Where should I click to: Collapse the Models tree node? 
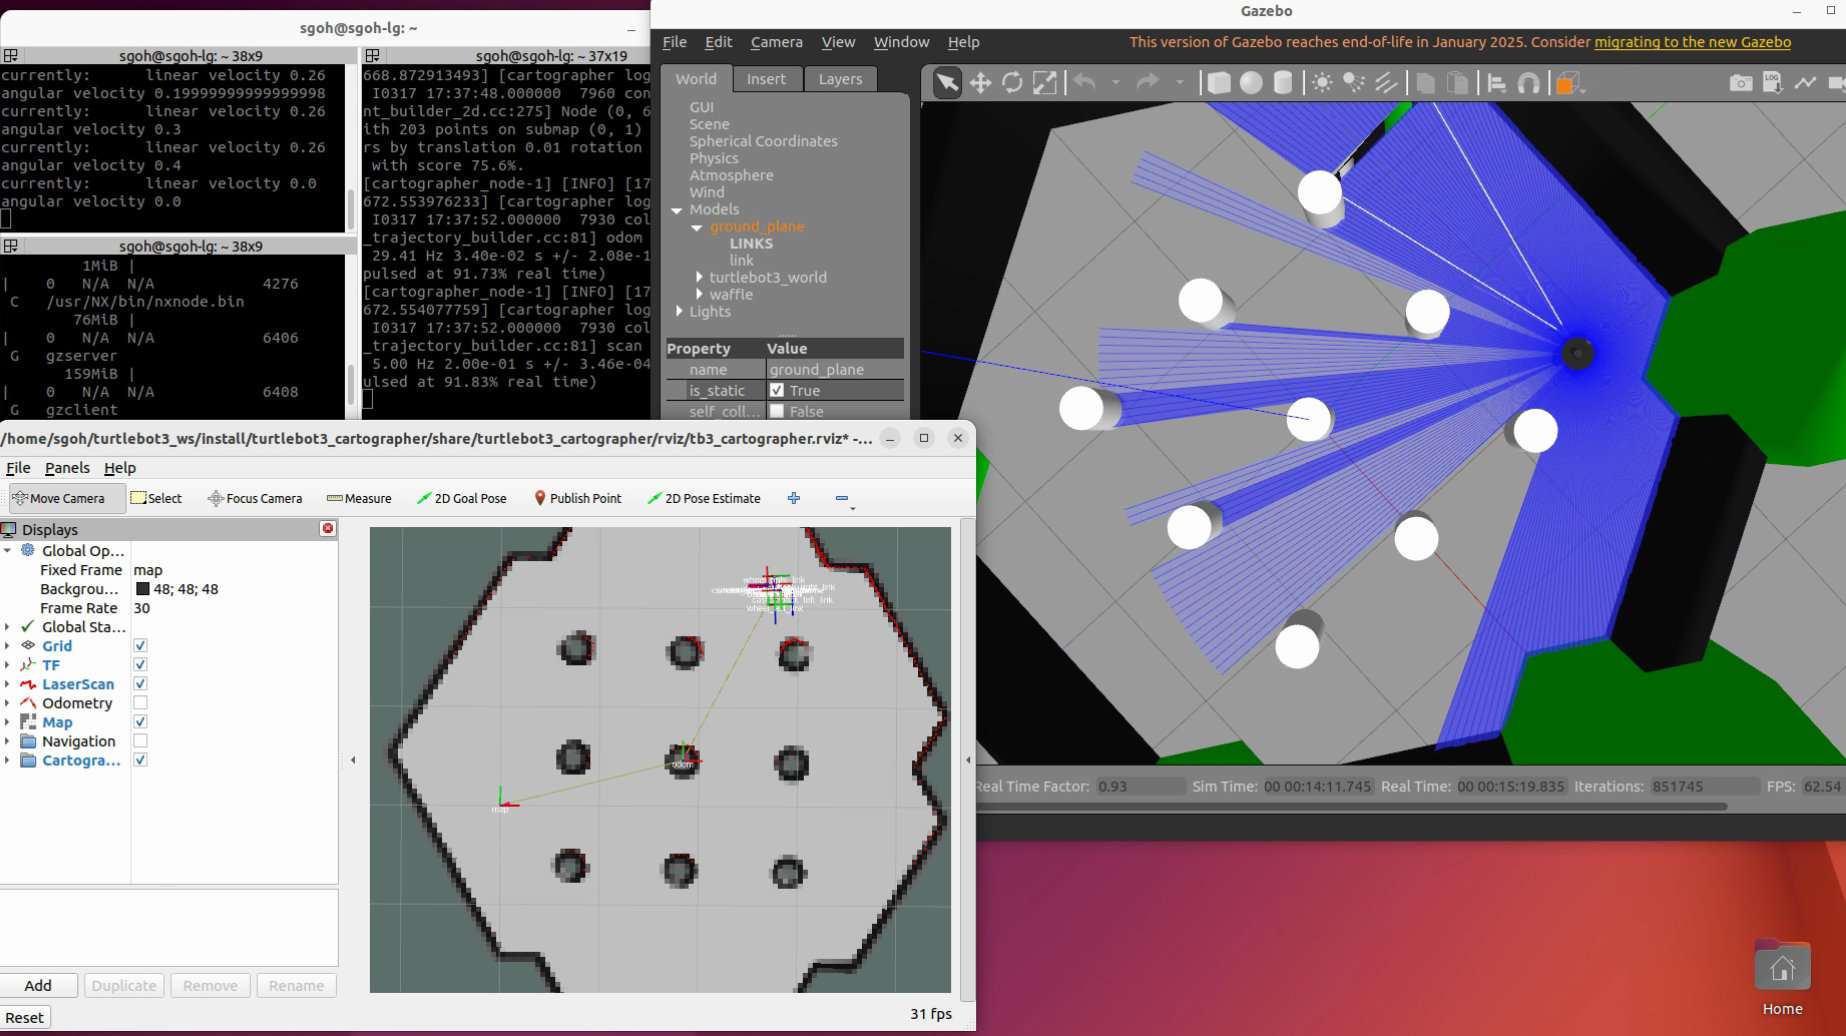point(677,210)
